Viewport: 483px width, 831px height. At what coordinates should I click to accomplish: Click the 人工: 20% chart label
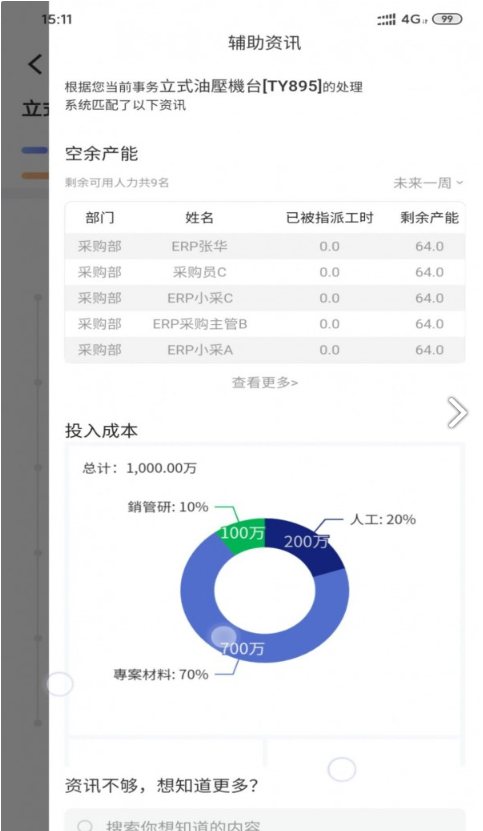tap(383, 519)
